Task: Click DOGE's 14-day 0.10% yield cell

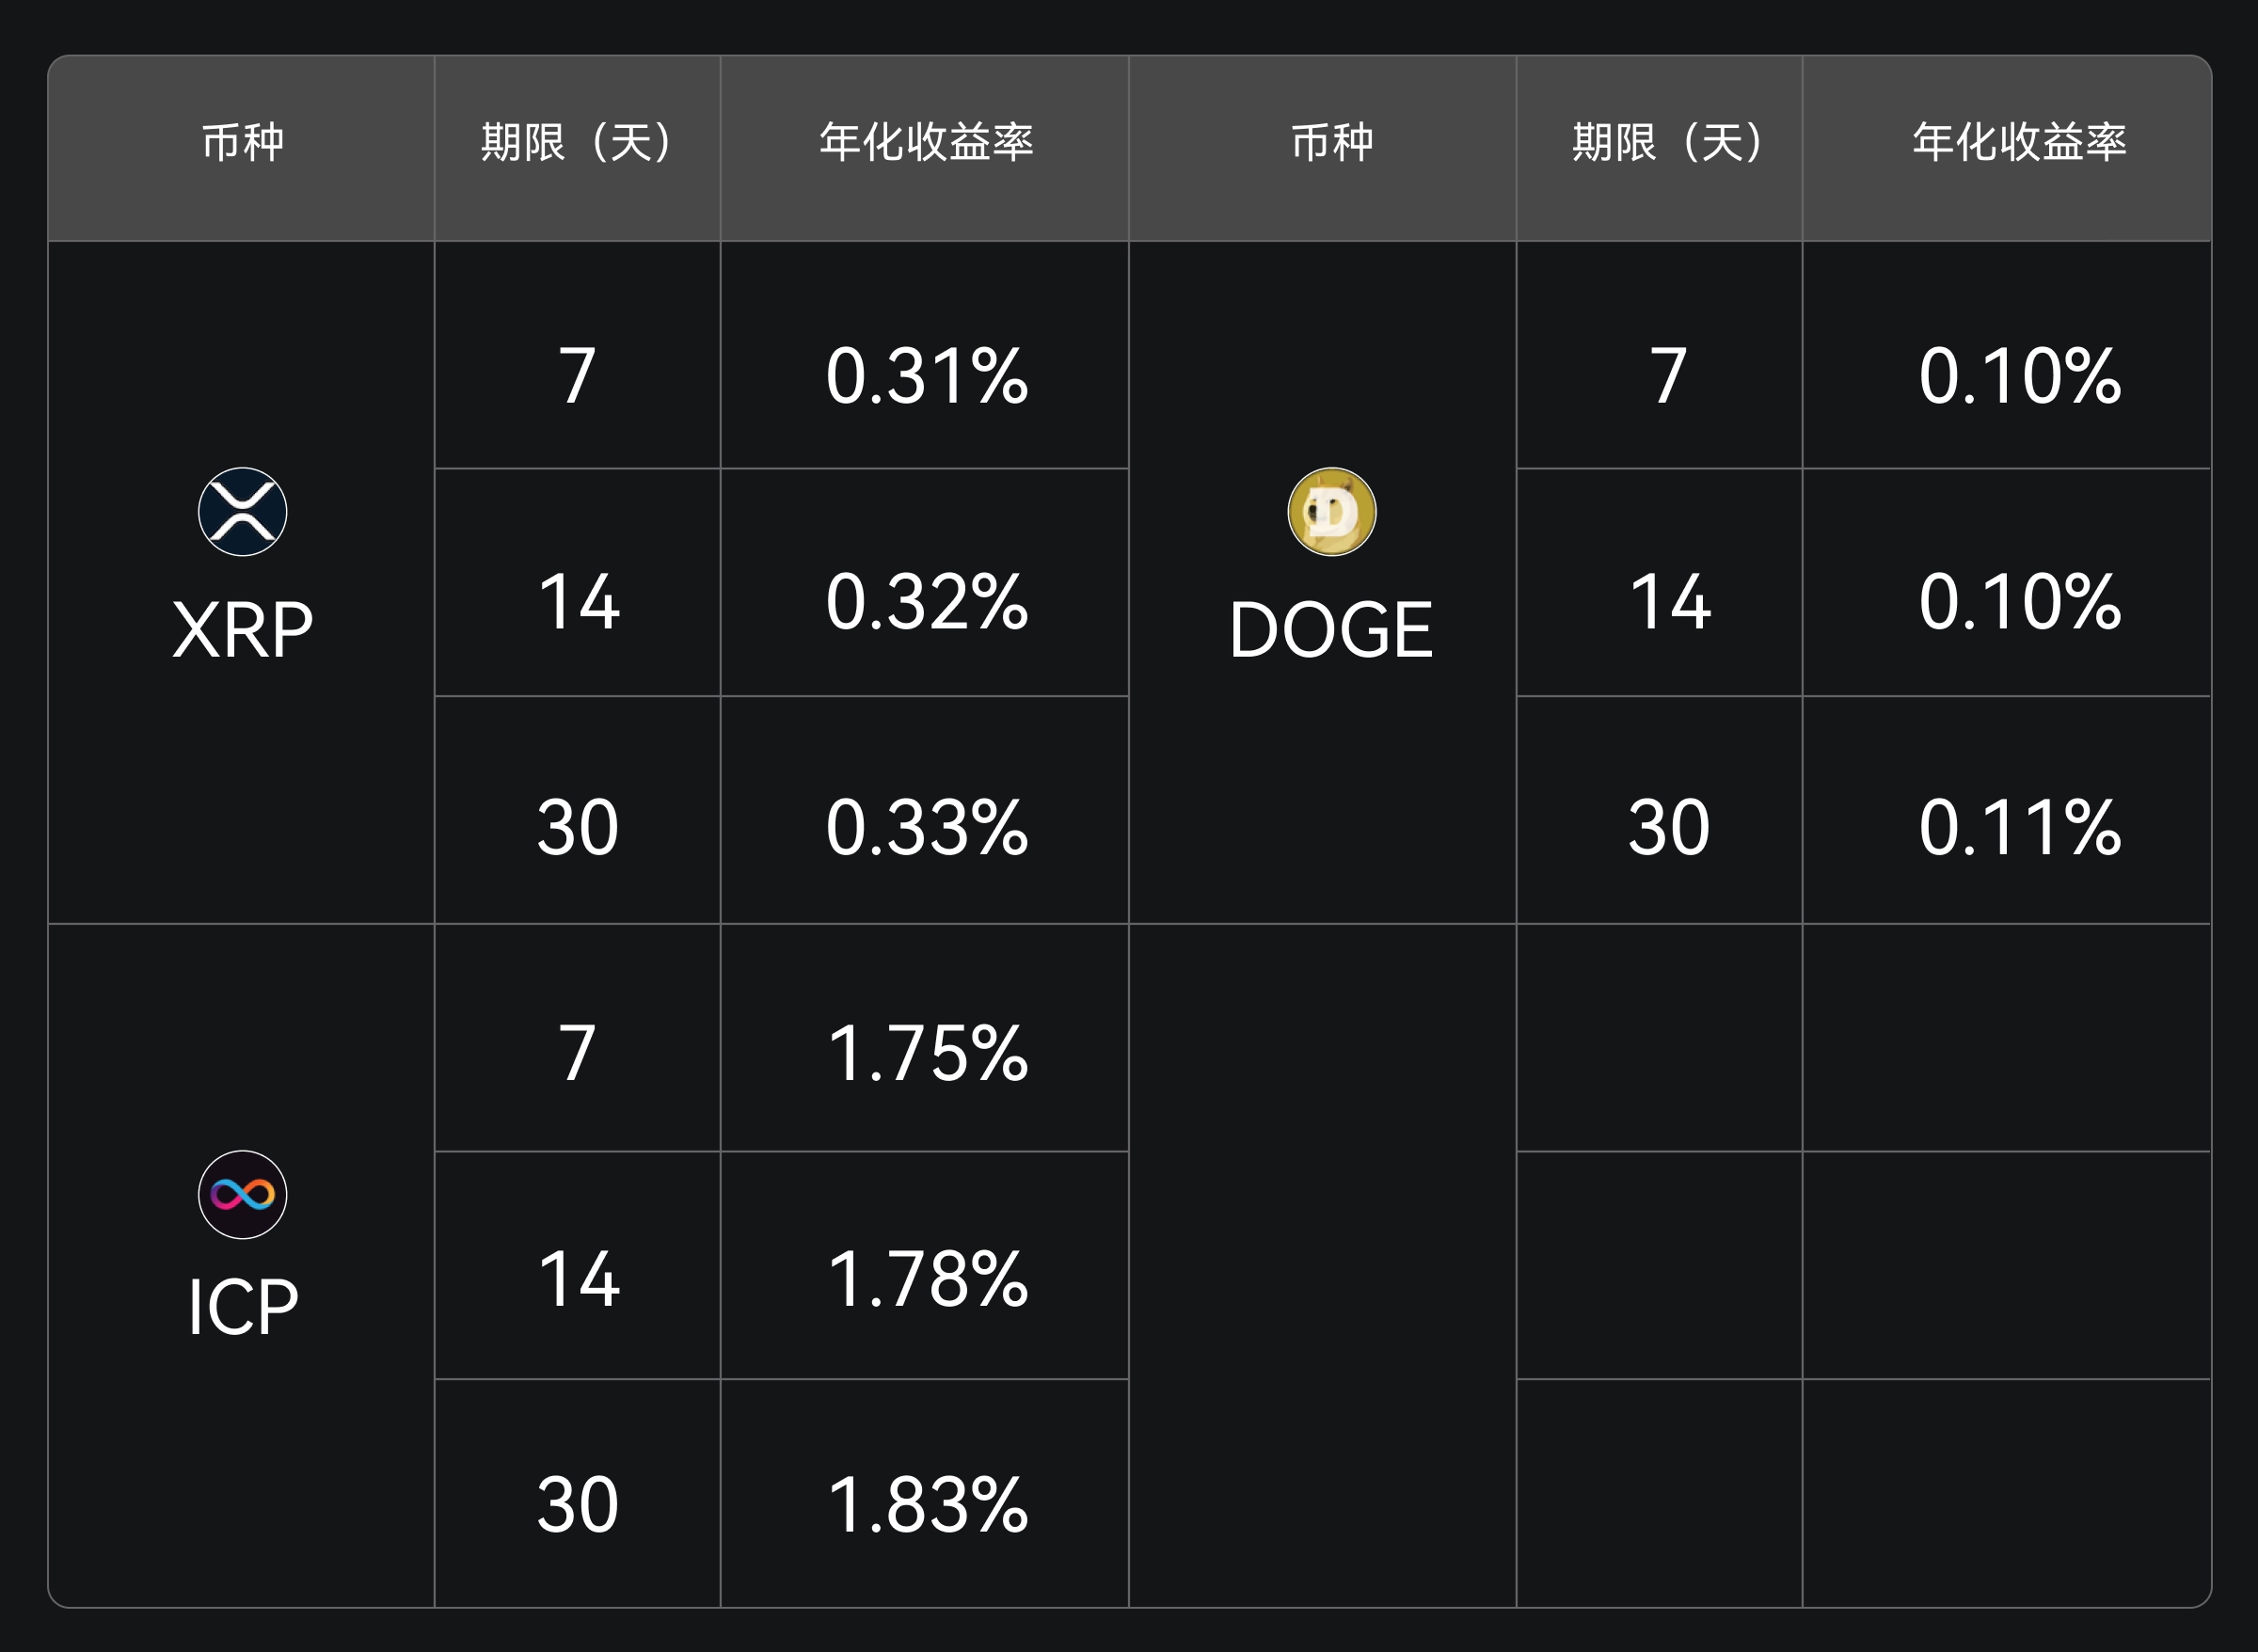Action: click(x=2019, y=602)
